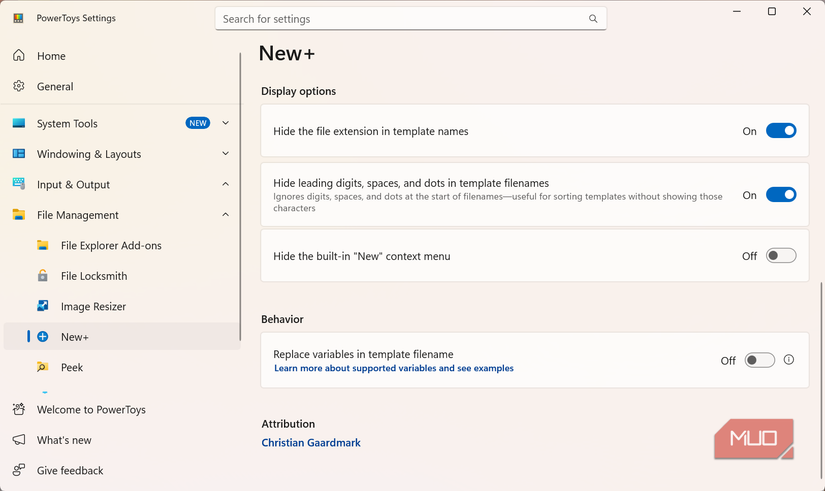Image resolution: width=825 pixels, height=491 pixels.
Task: Expand the Windowing & Layouts chevron
Action: [225, 154]
